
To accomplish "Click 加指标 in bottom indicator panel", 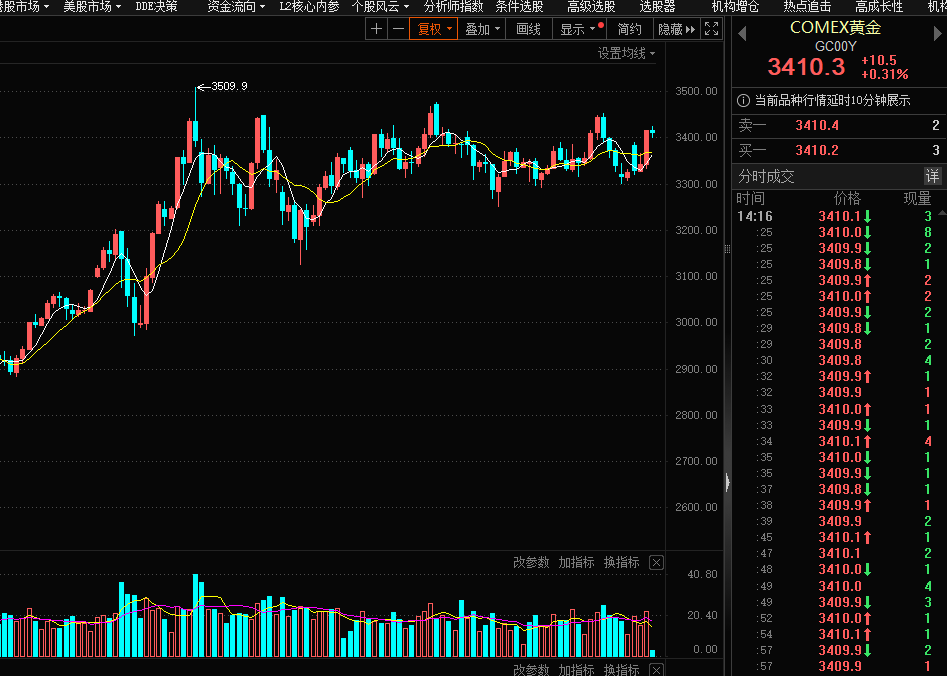I will point(576,669).
